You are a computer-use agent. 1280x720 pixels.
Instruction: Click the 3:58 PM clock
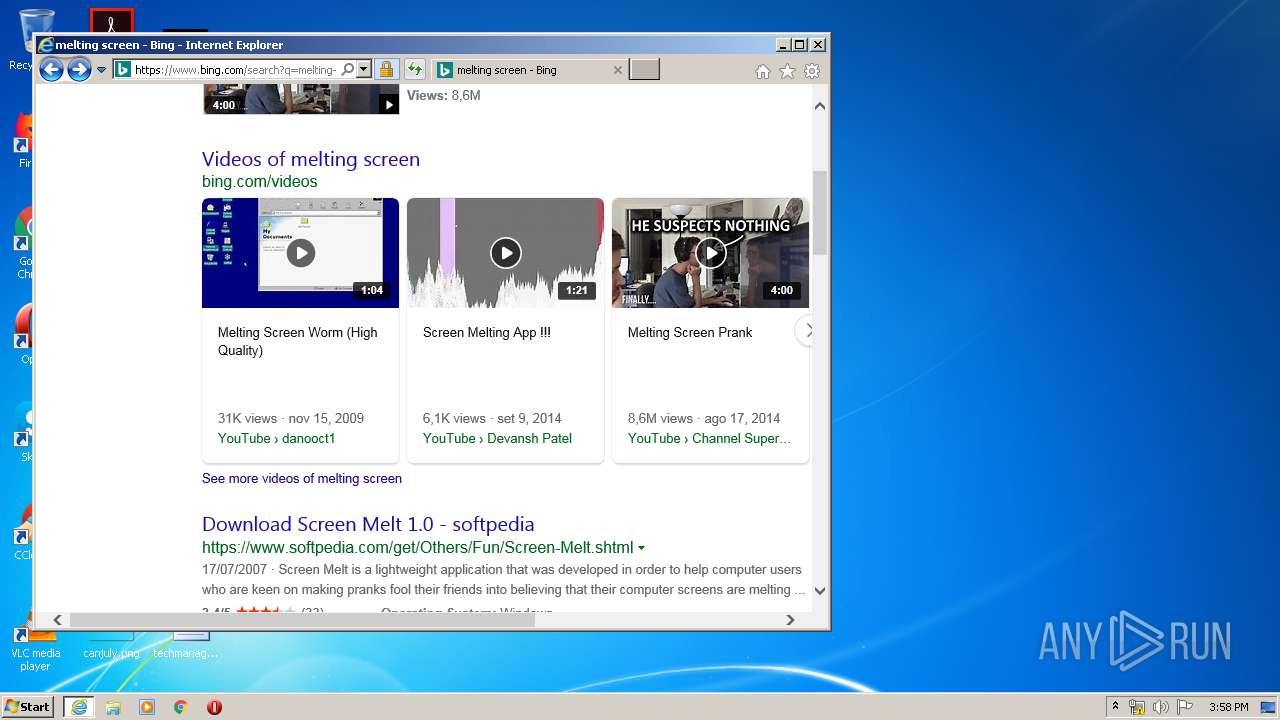1228,707
